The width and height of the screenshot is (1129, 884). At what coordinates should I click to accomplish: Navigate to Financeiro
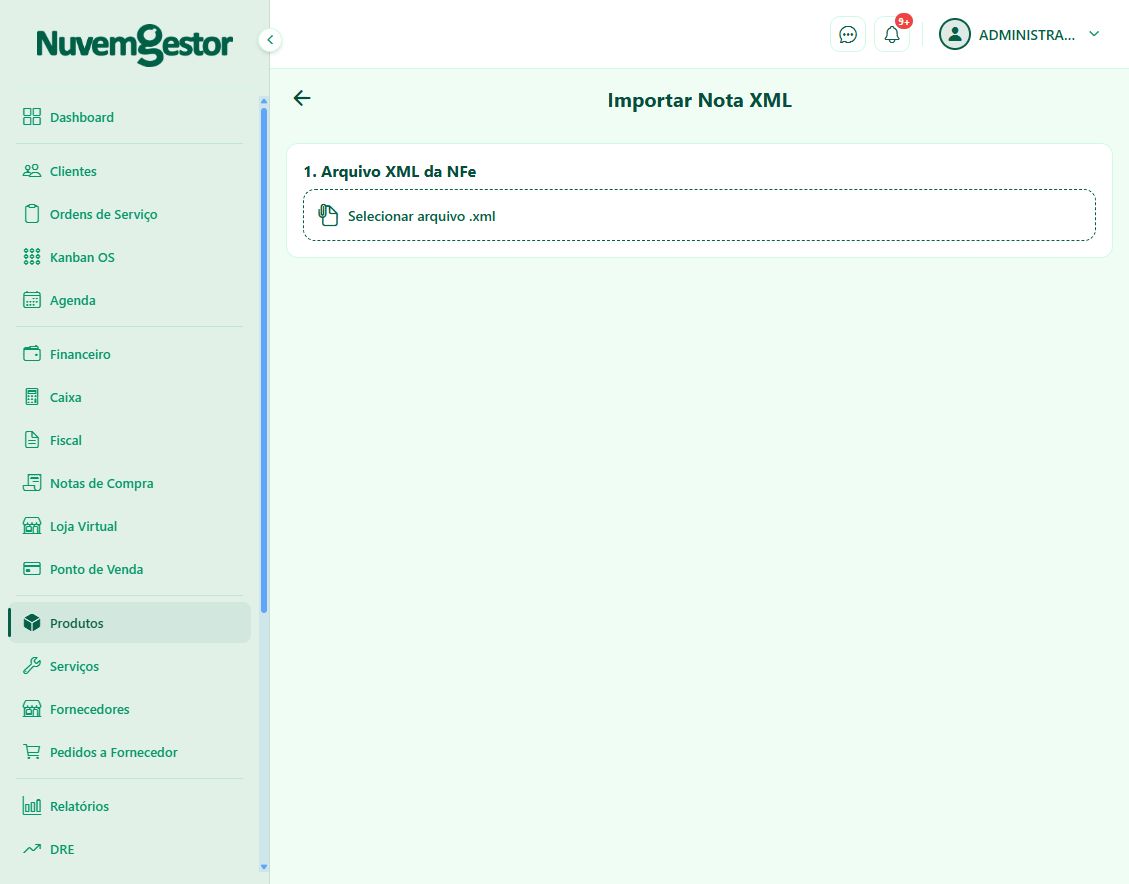130,353
